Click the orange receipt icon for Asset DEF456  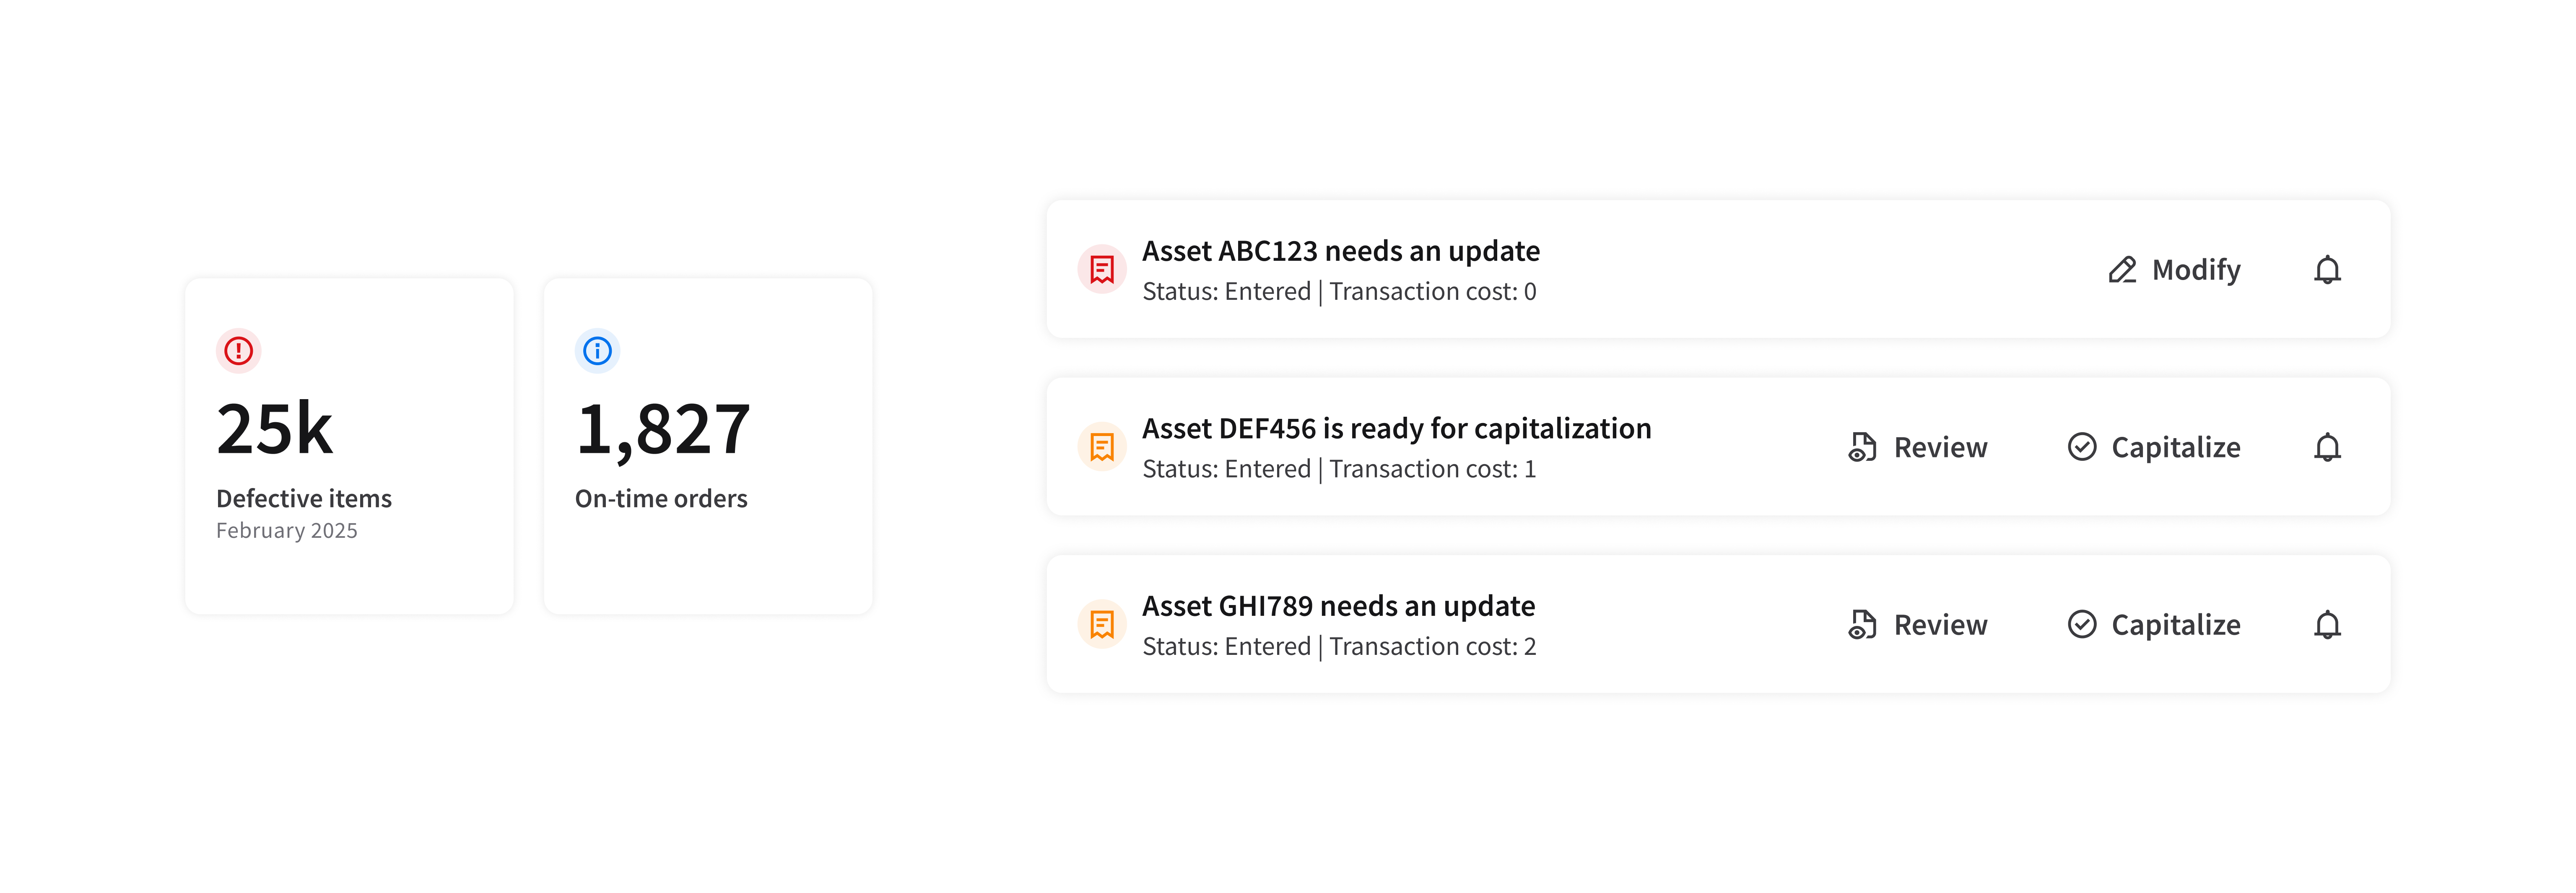pos(1102,447)
